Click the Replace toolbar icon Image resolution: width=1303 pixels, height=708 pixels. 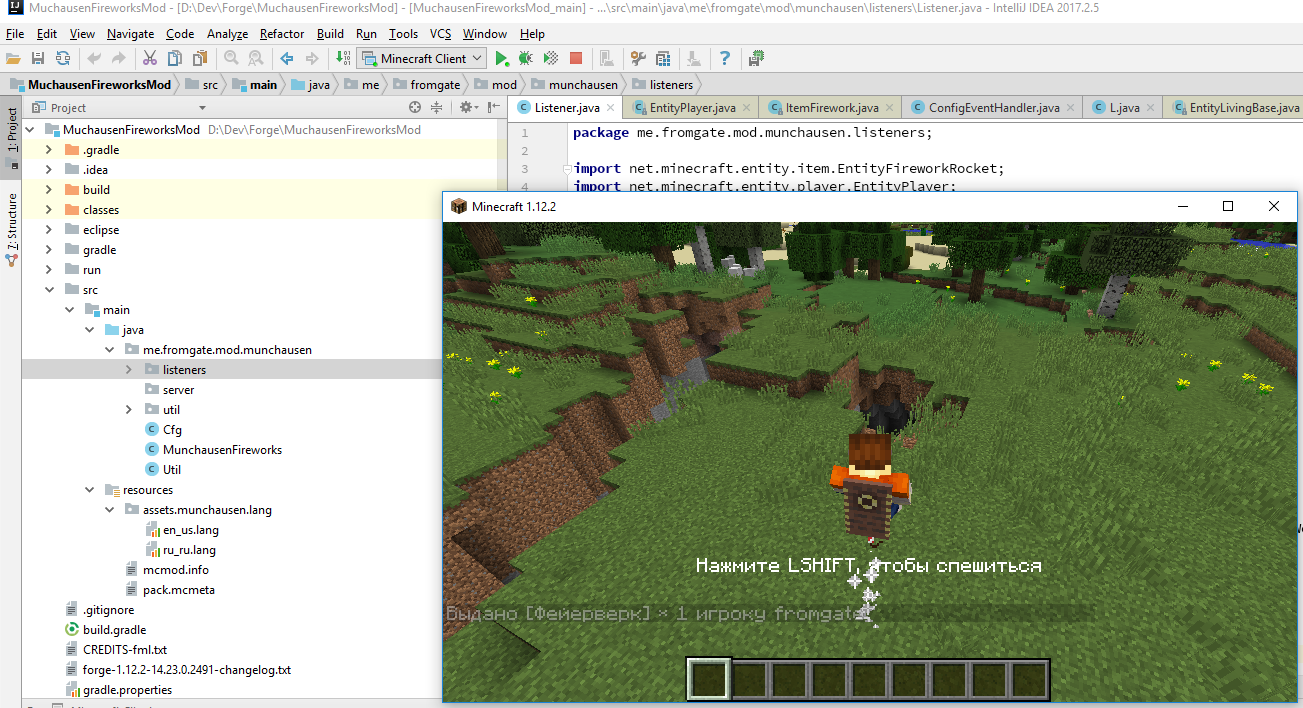(x=256, y=59)
